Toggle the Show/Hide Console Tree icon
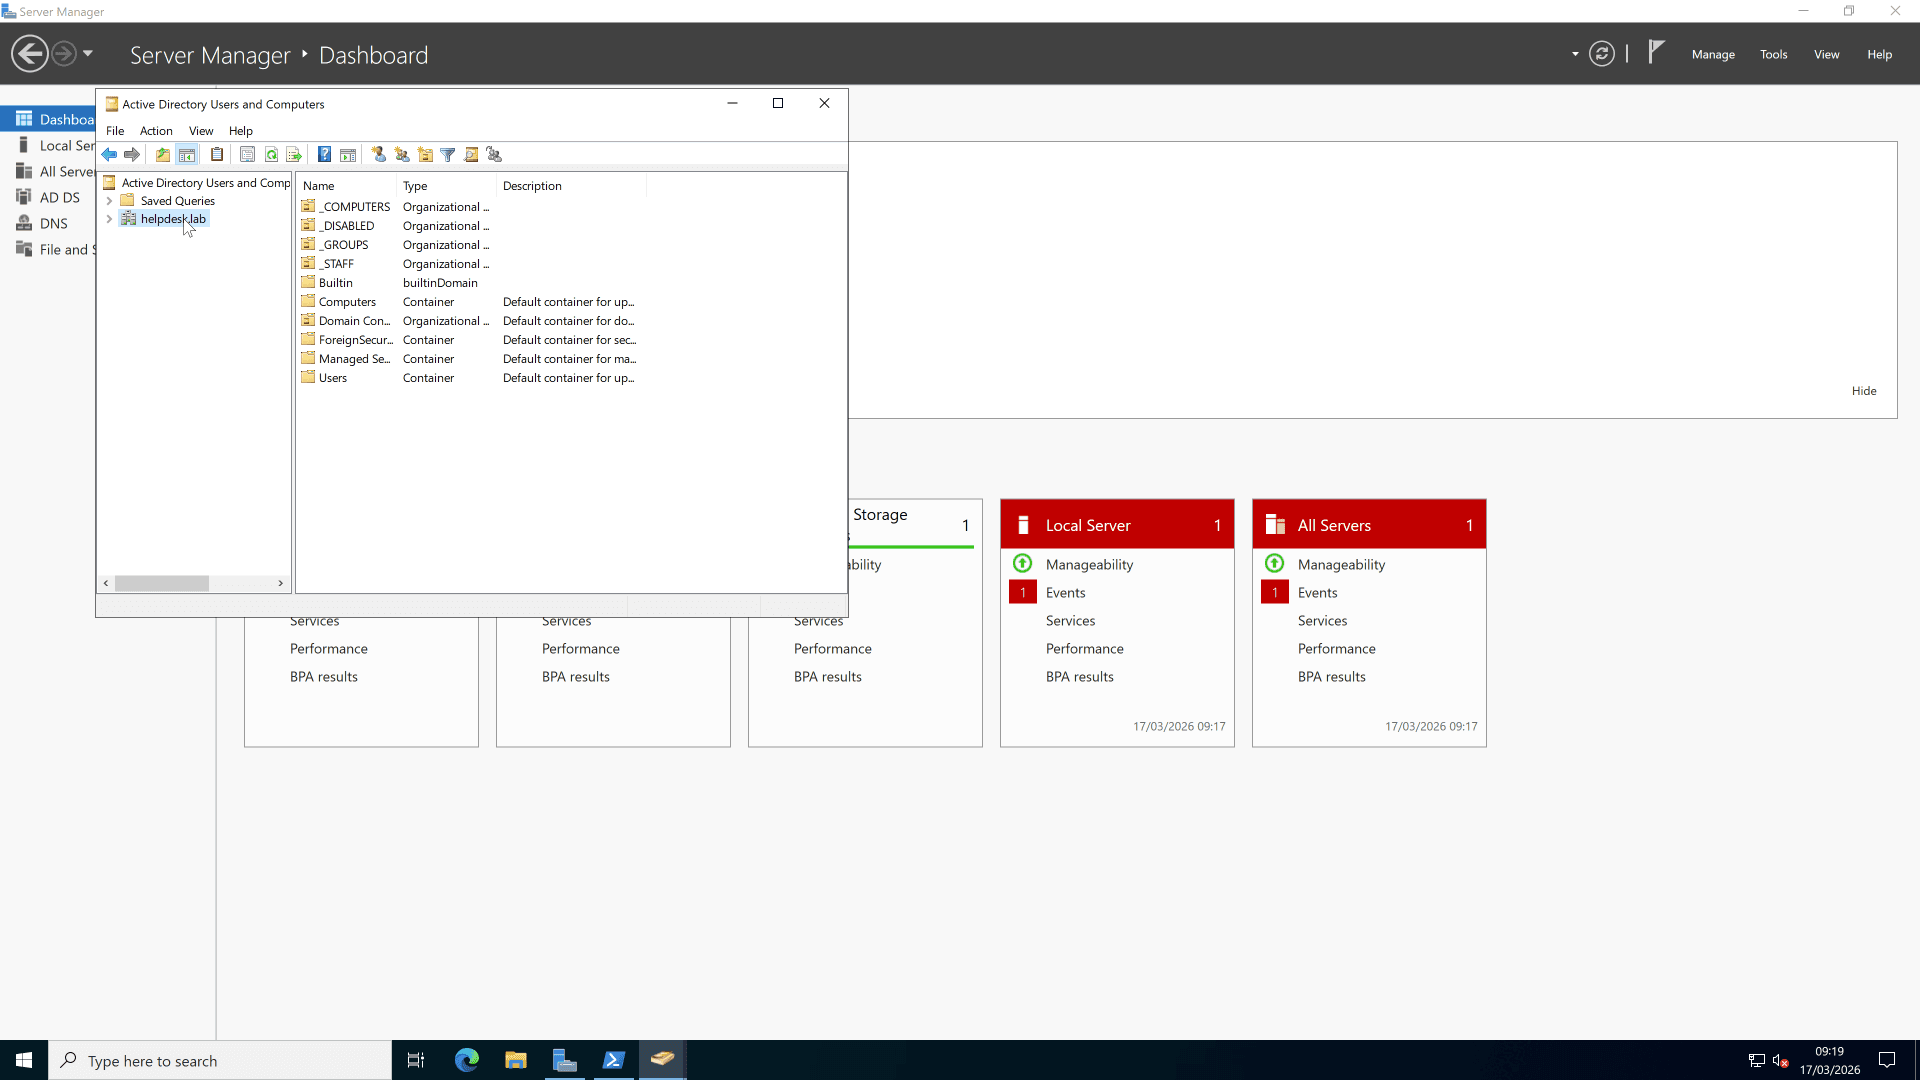The image size is (1920, 1080). [x=187, y=155]
